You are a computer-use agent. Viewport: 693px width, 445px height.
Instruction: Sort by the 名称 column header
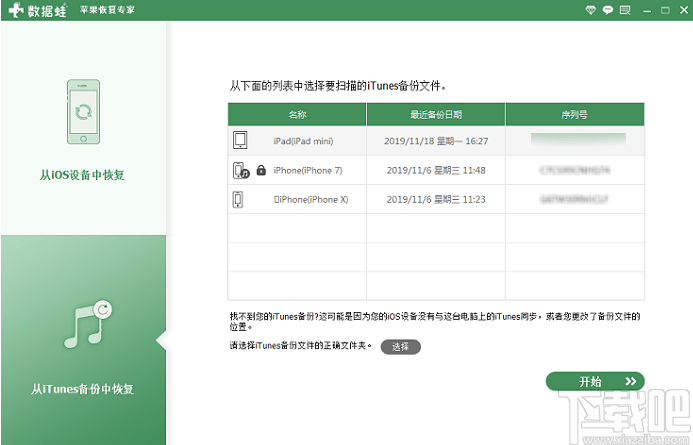(x=297, y=115)
